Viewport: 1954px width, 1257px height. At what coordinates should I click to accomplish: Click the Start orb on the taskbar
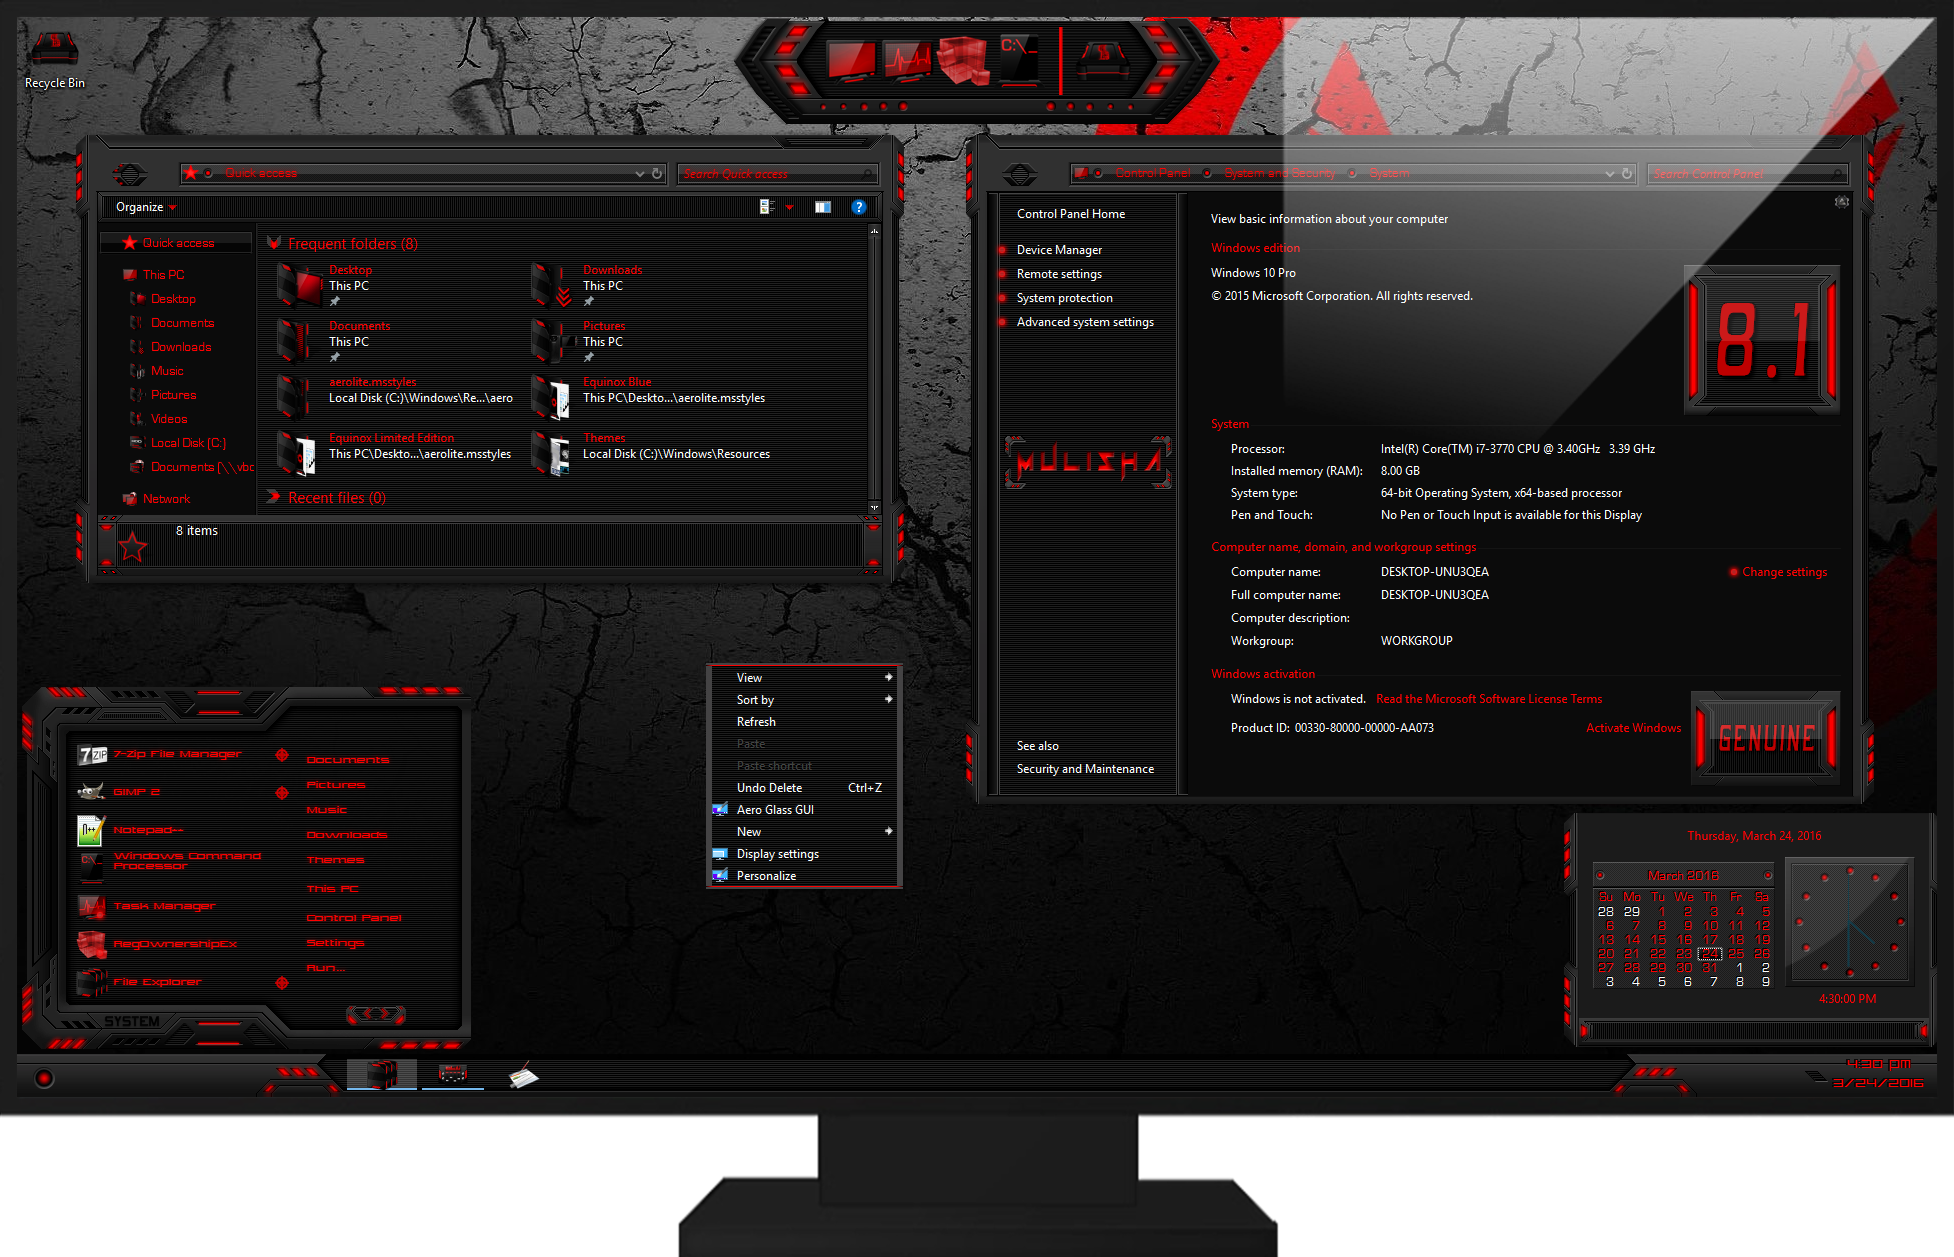pos(44,1078)
